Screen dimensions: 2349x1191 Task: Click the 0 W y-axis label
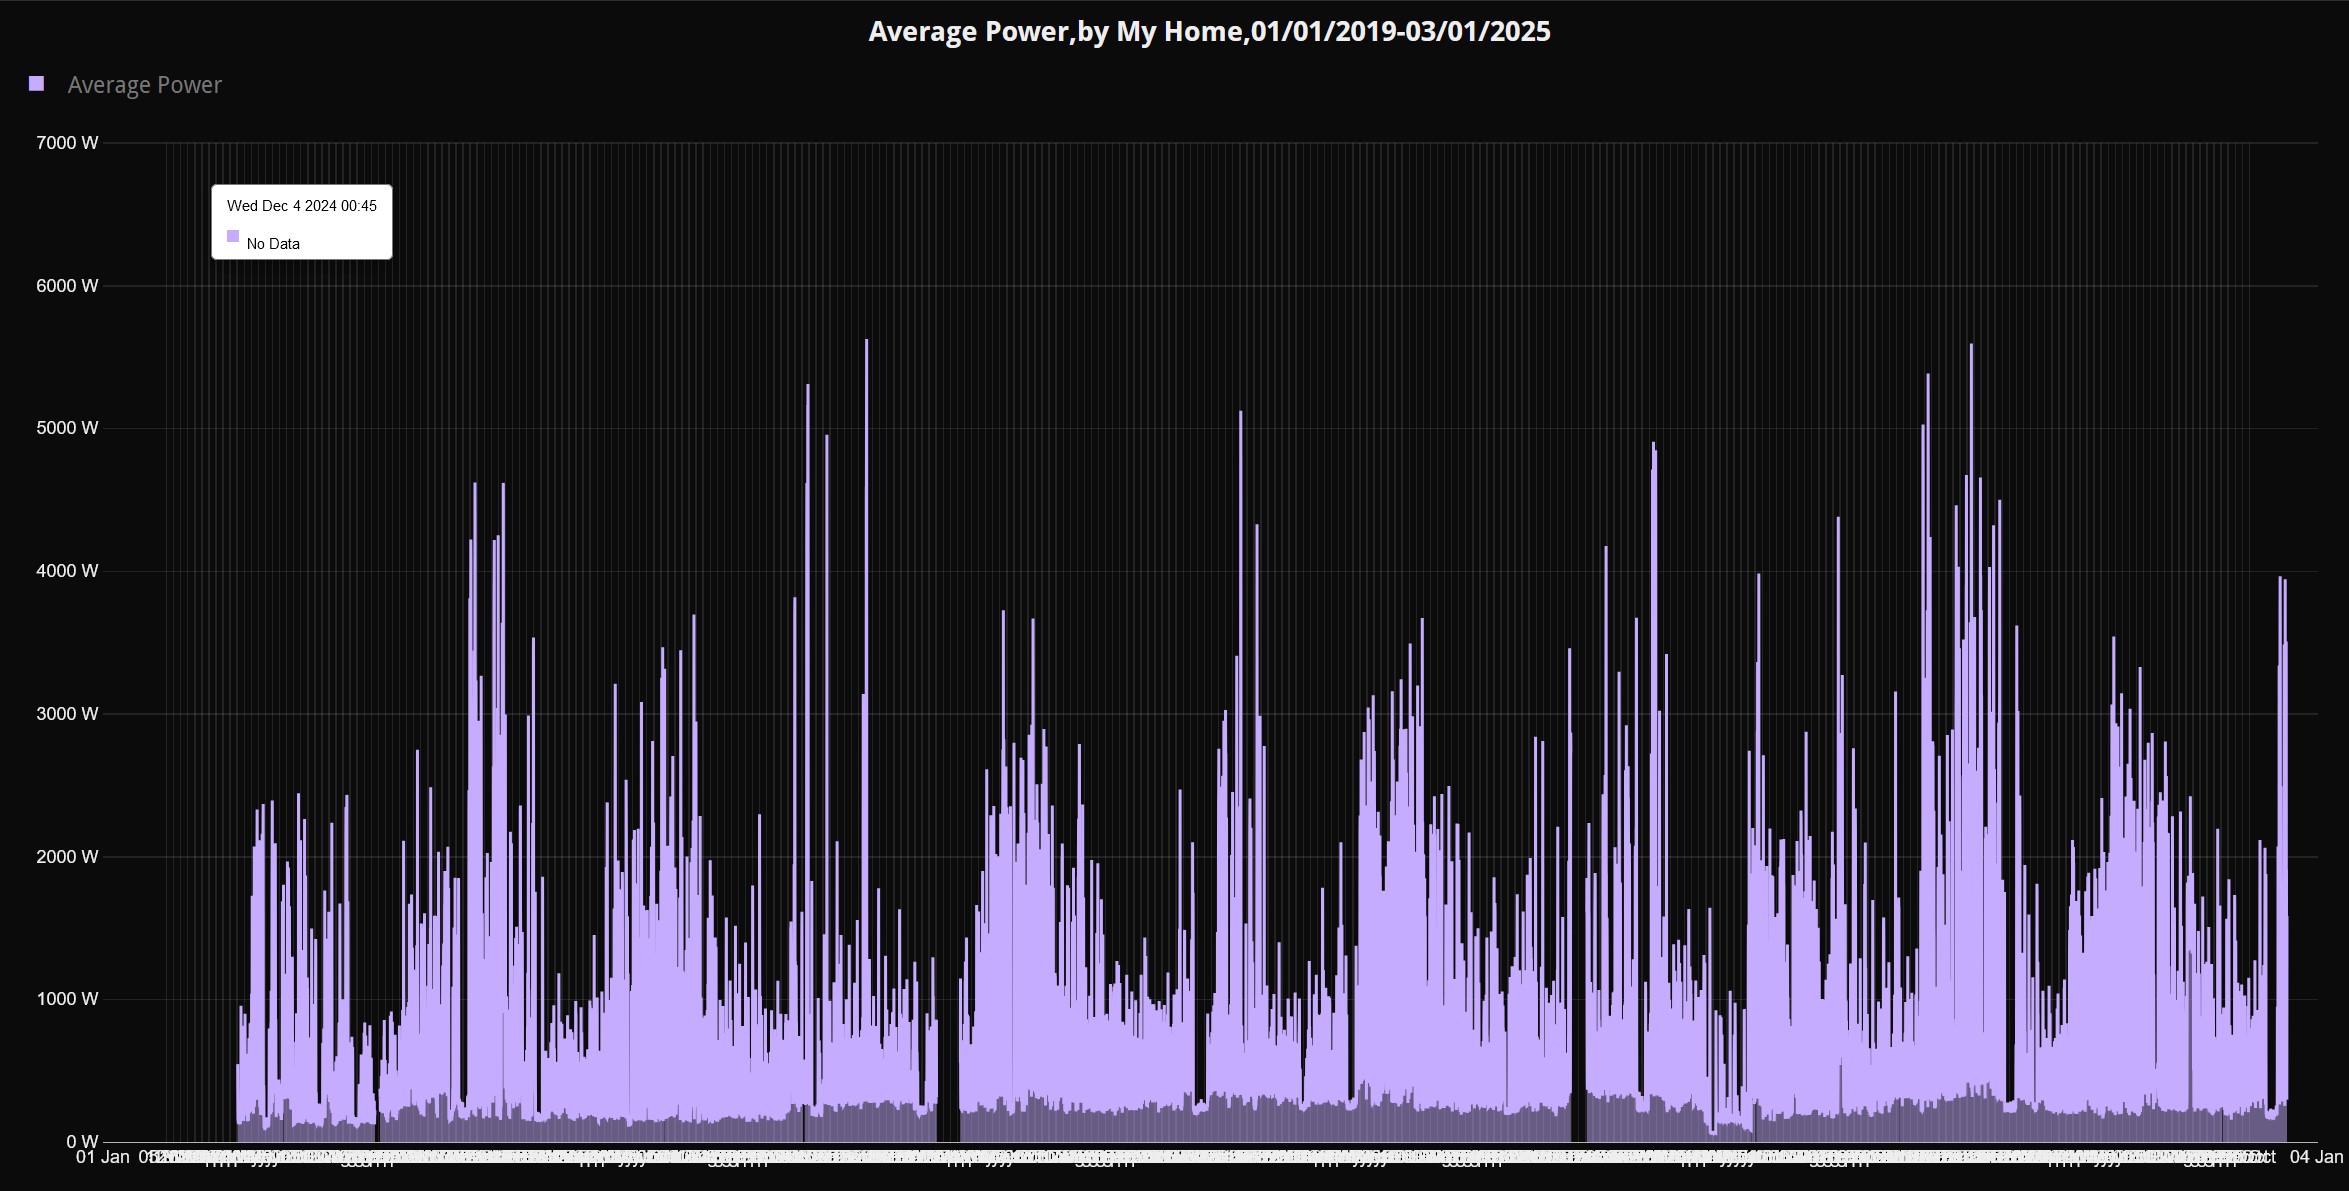pos(82,1141)
